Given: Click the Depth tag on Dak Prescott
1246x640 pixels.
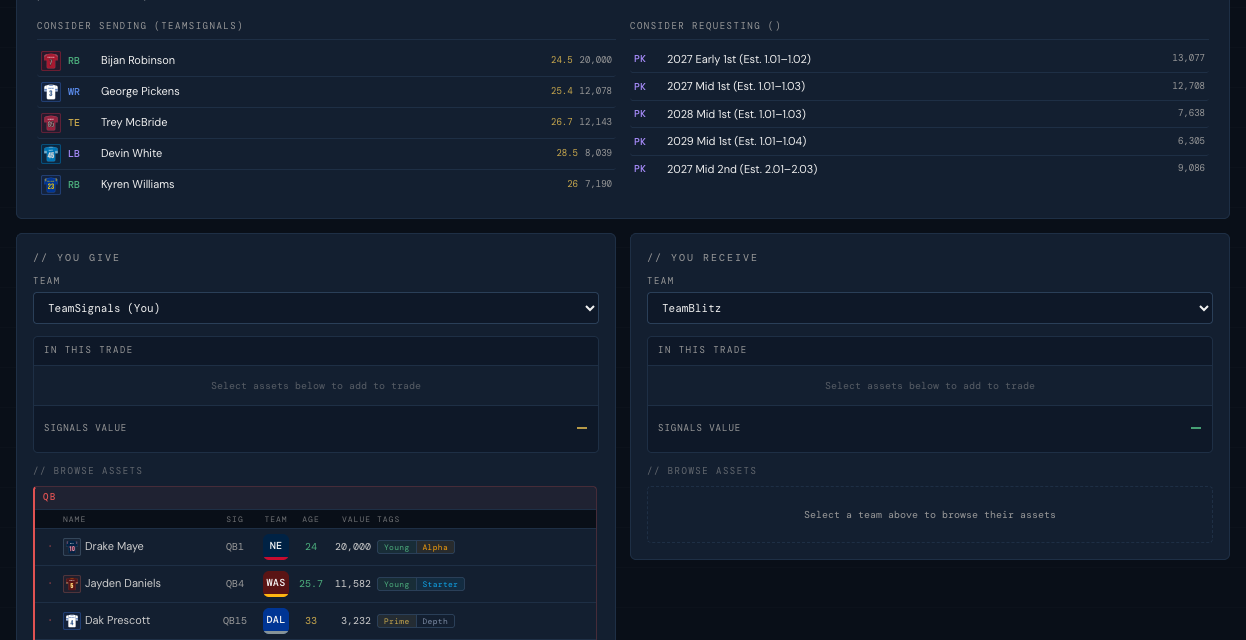Looking at the screenshot, I should (x=435, y=621).
